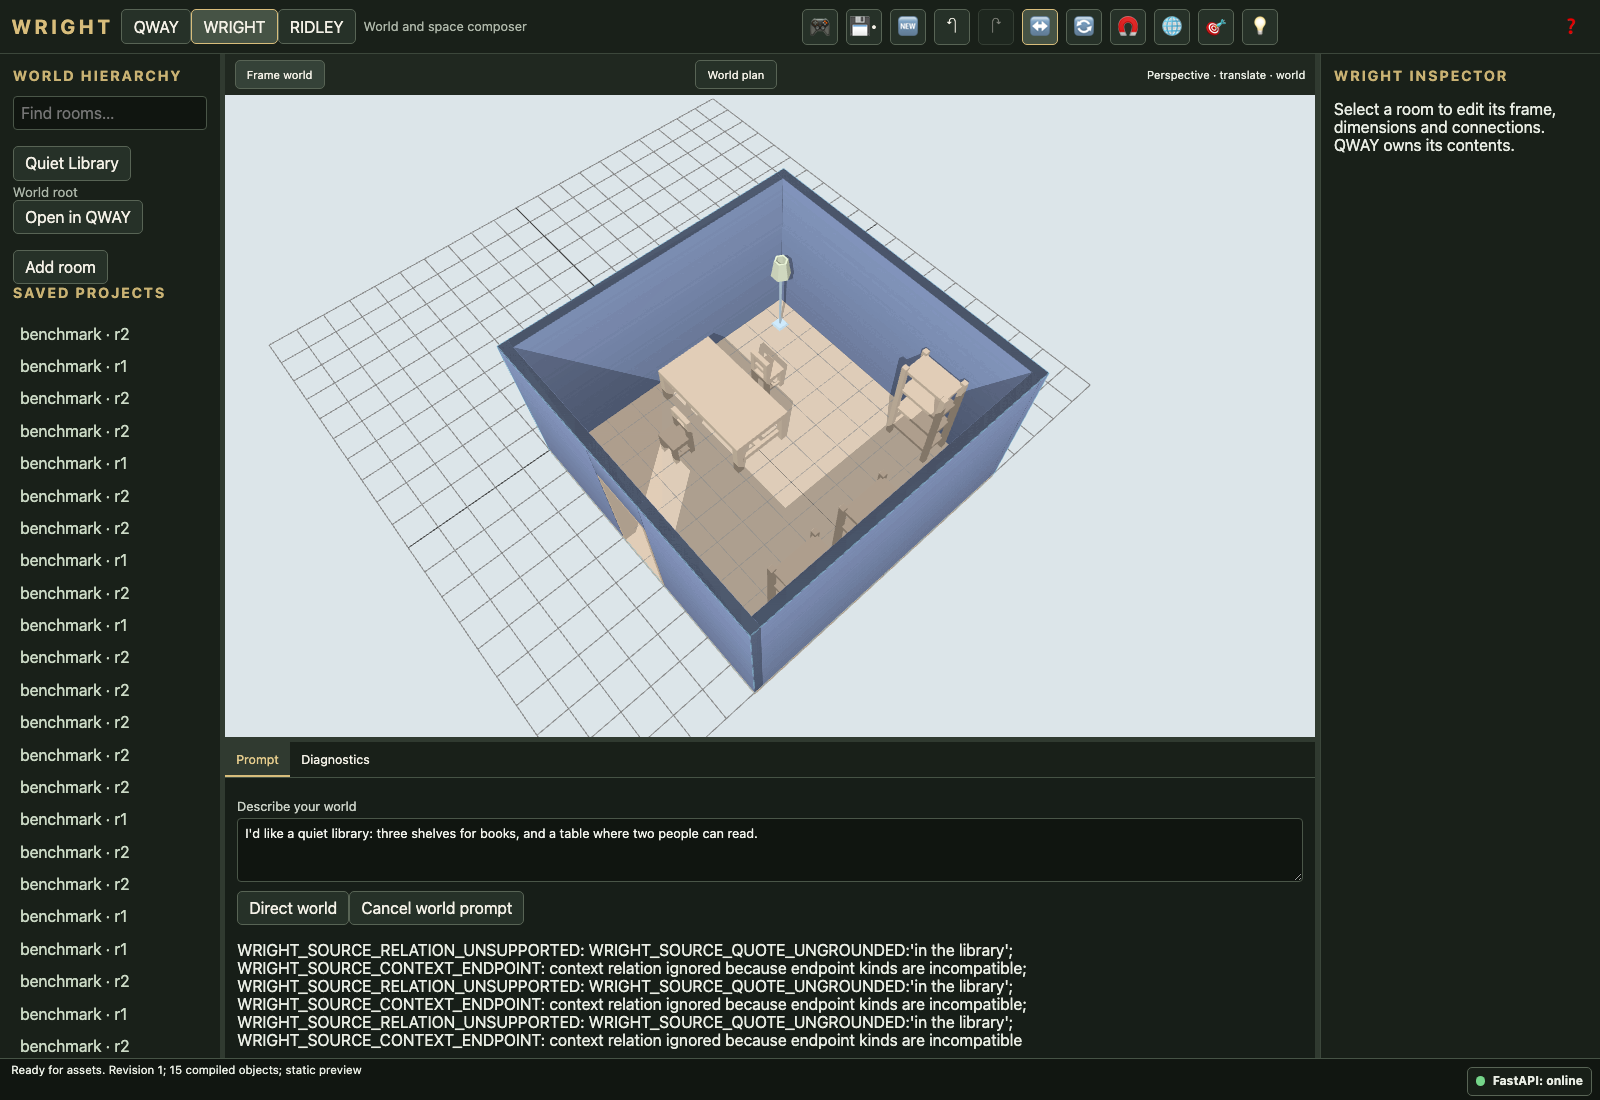Image resolution: width=1600 pixels, height=1100 pixels.
Task: Undo the last action
Action: (952, 27)
